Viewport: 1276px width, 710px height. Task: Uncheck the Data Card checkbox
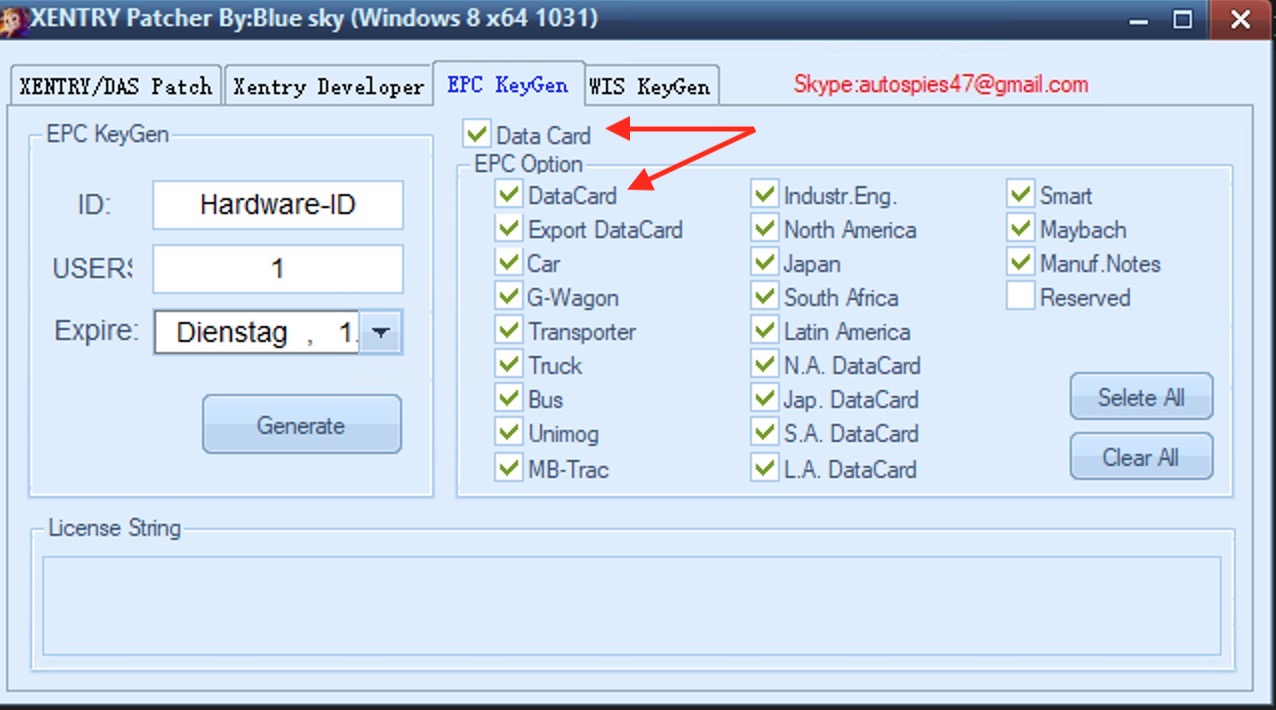click(x=477, y=135)
